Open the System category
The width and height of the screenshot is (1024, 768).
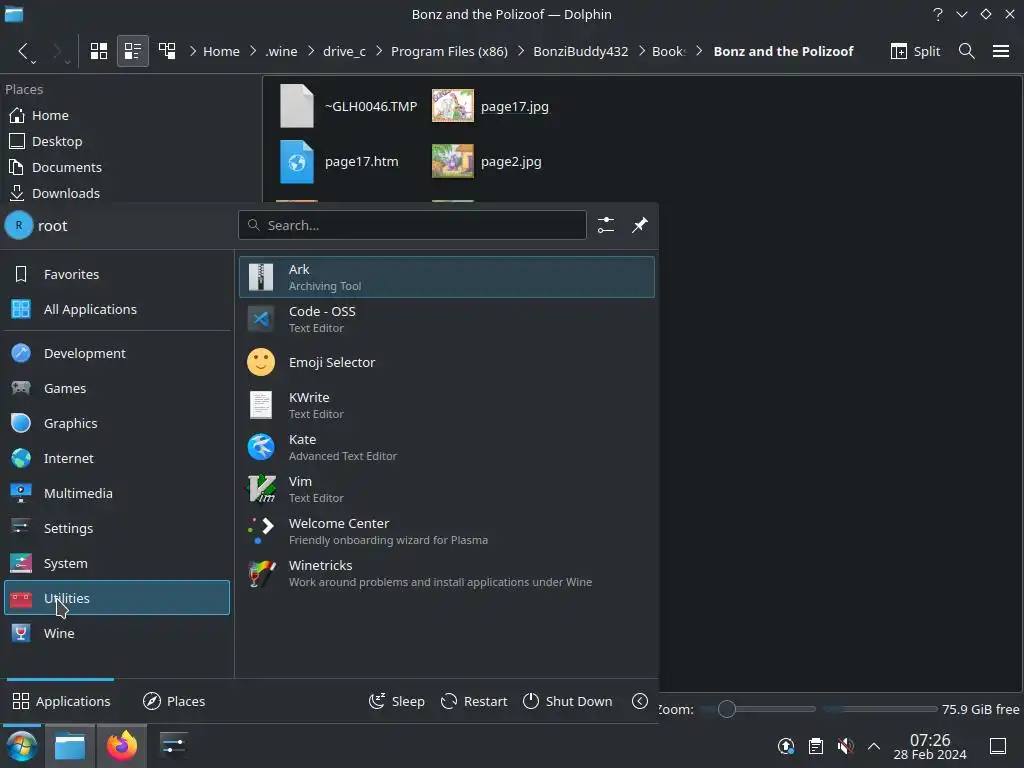tap(117, 563)
